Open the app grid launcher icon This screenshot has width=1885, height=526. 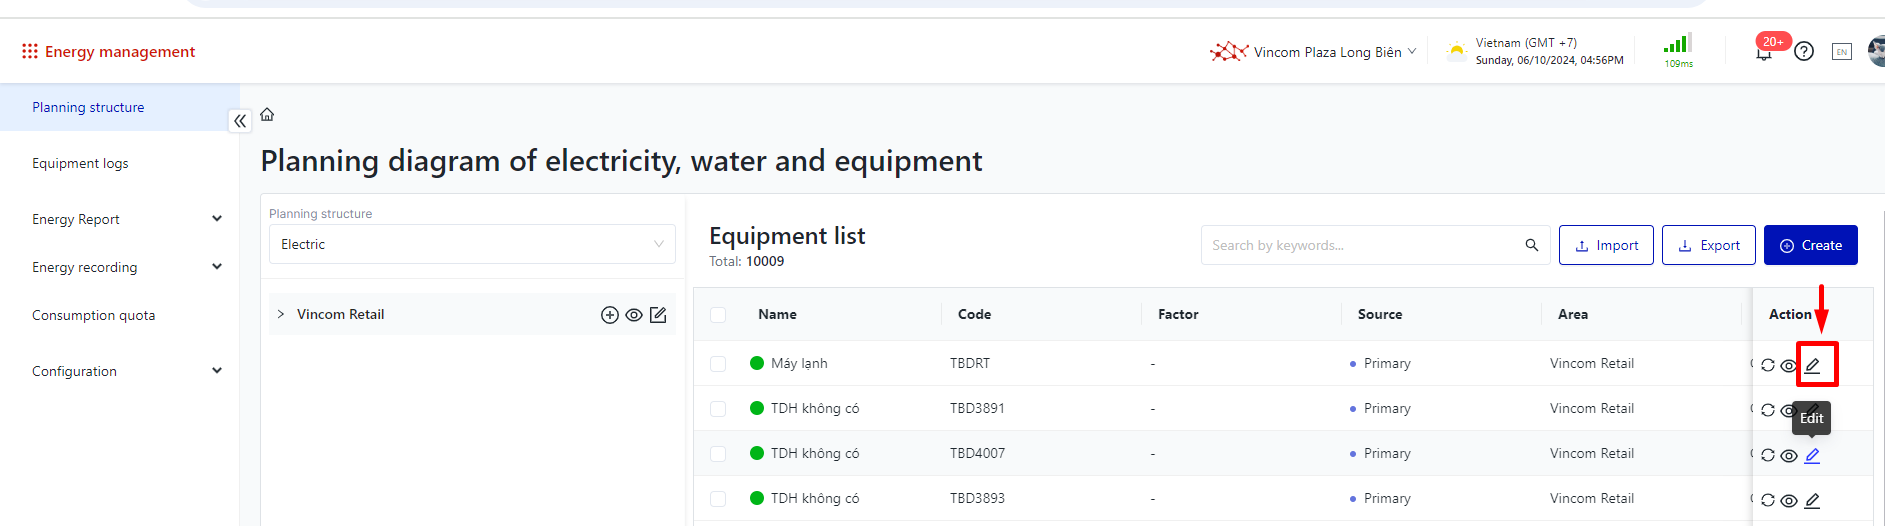[x=30, y=51]
